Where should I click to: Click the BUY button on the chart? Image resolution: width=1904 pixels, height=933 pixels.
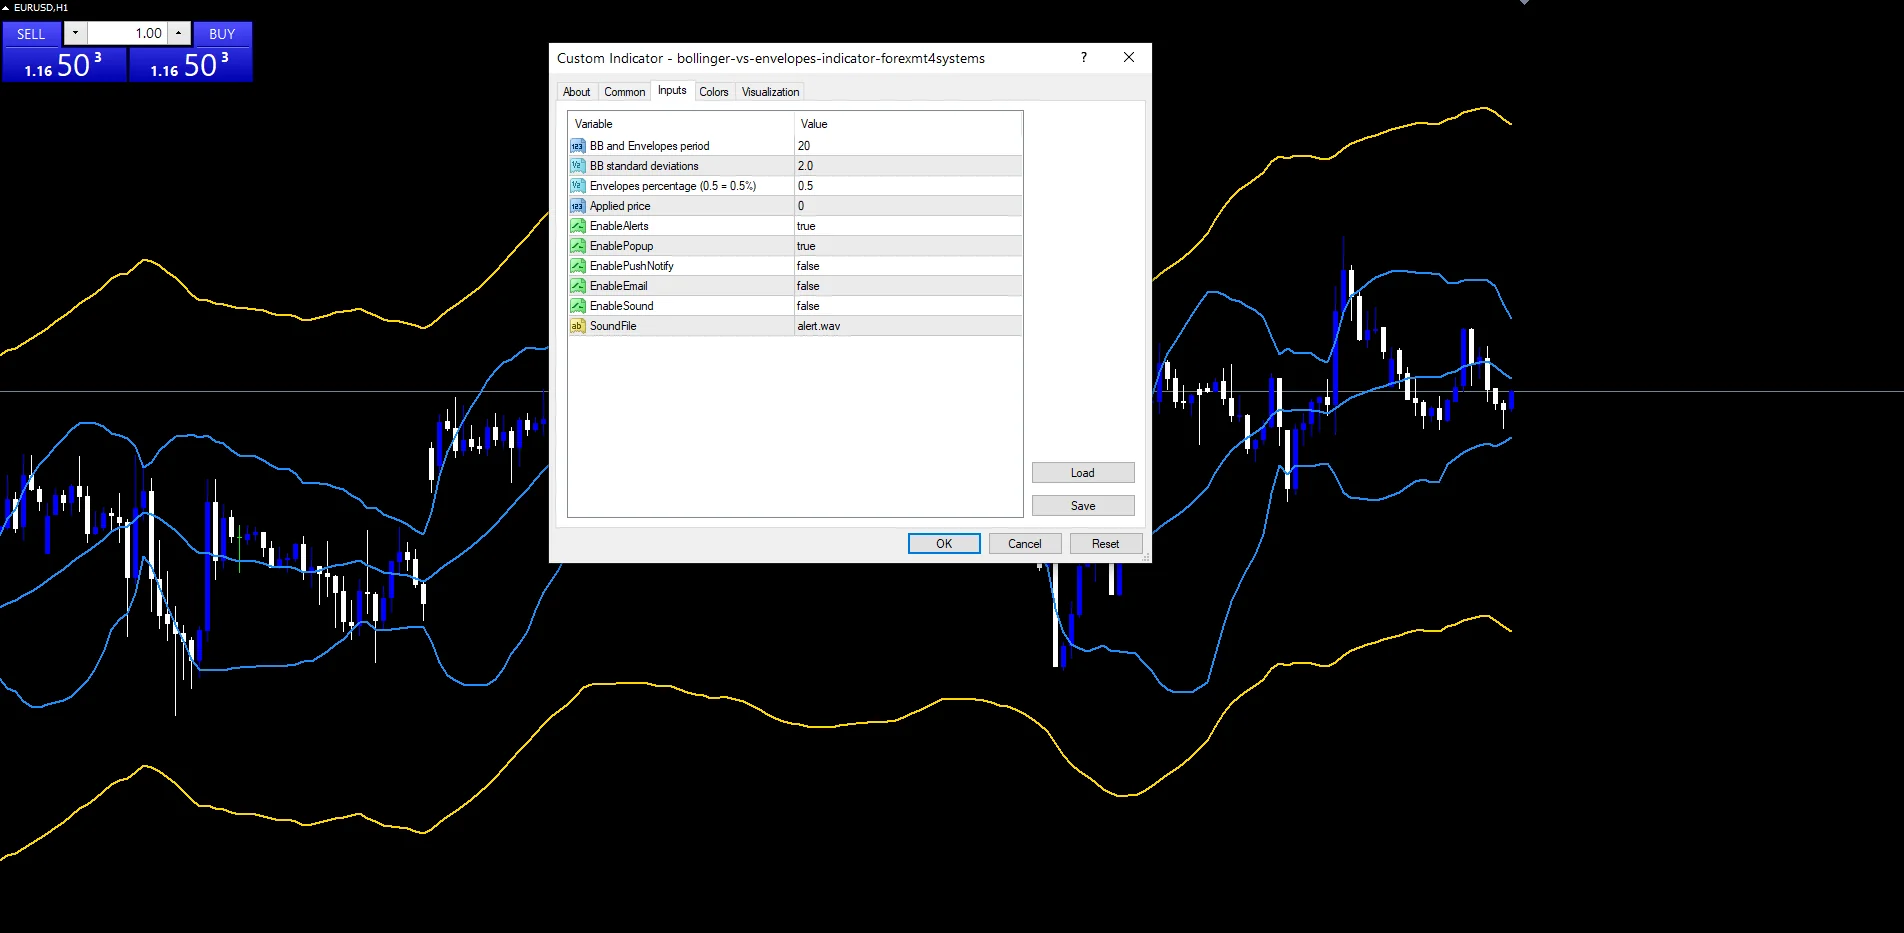[x=222, y=33]
